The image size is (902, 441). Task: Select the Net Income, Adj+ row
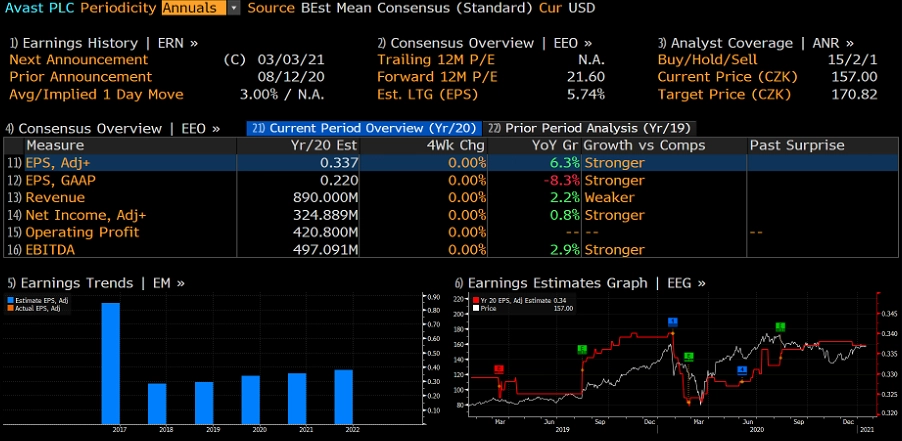pyautogui.click(x=450, y=215)
